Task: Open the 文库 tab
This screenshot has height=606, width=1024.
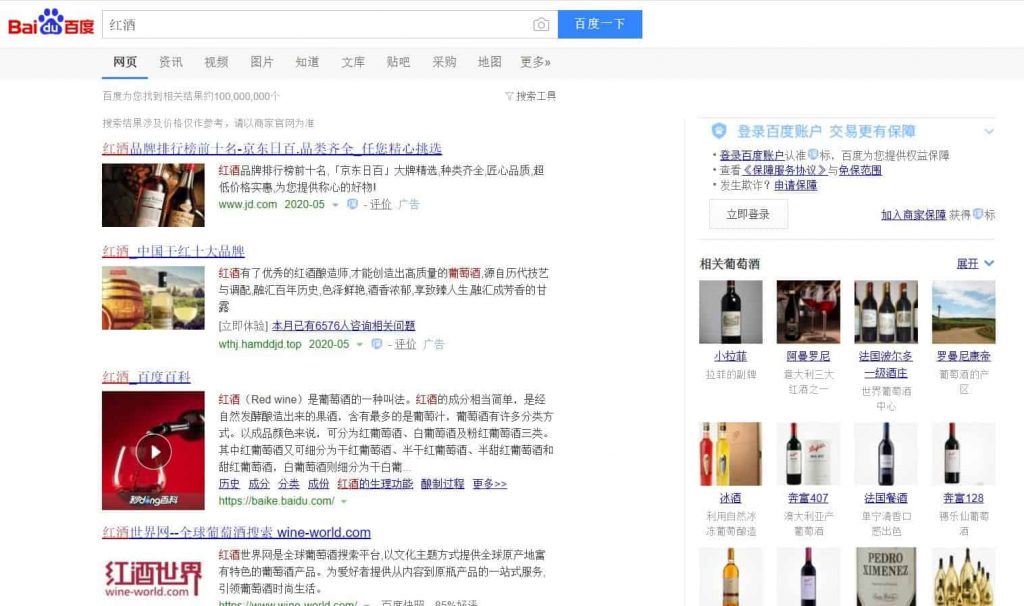Action: pyautogui.click(x=353, y=62)
